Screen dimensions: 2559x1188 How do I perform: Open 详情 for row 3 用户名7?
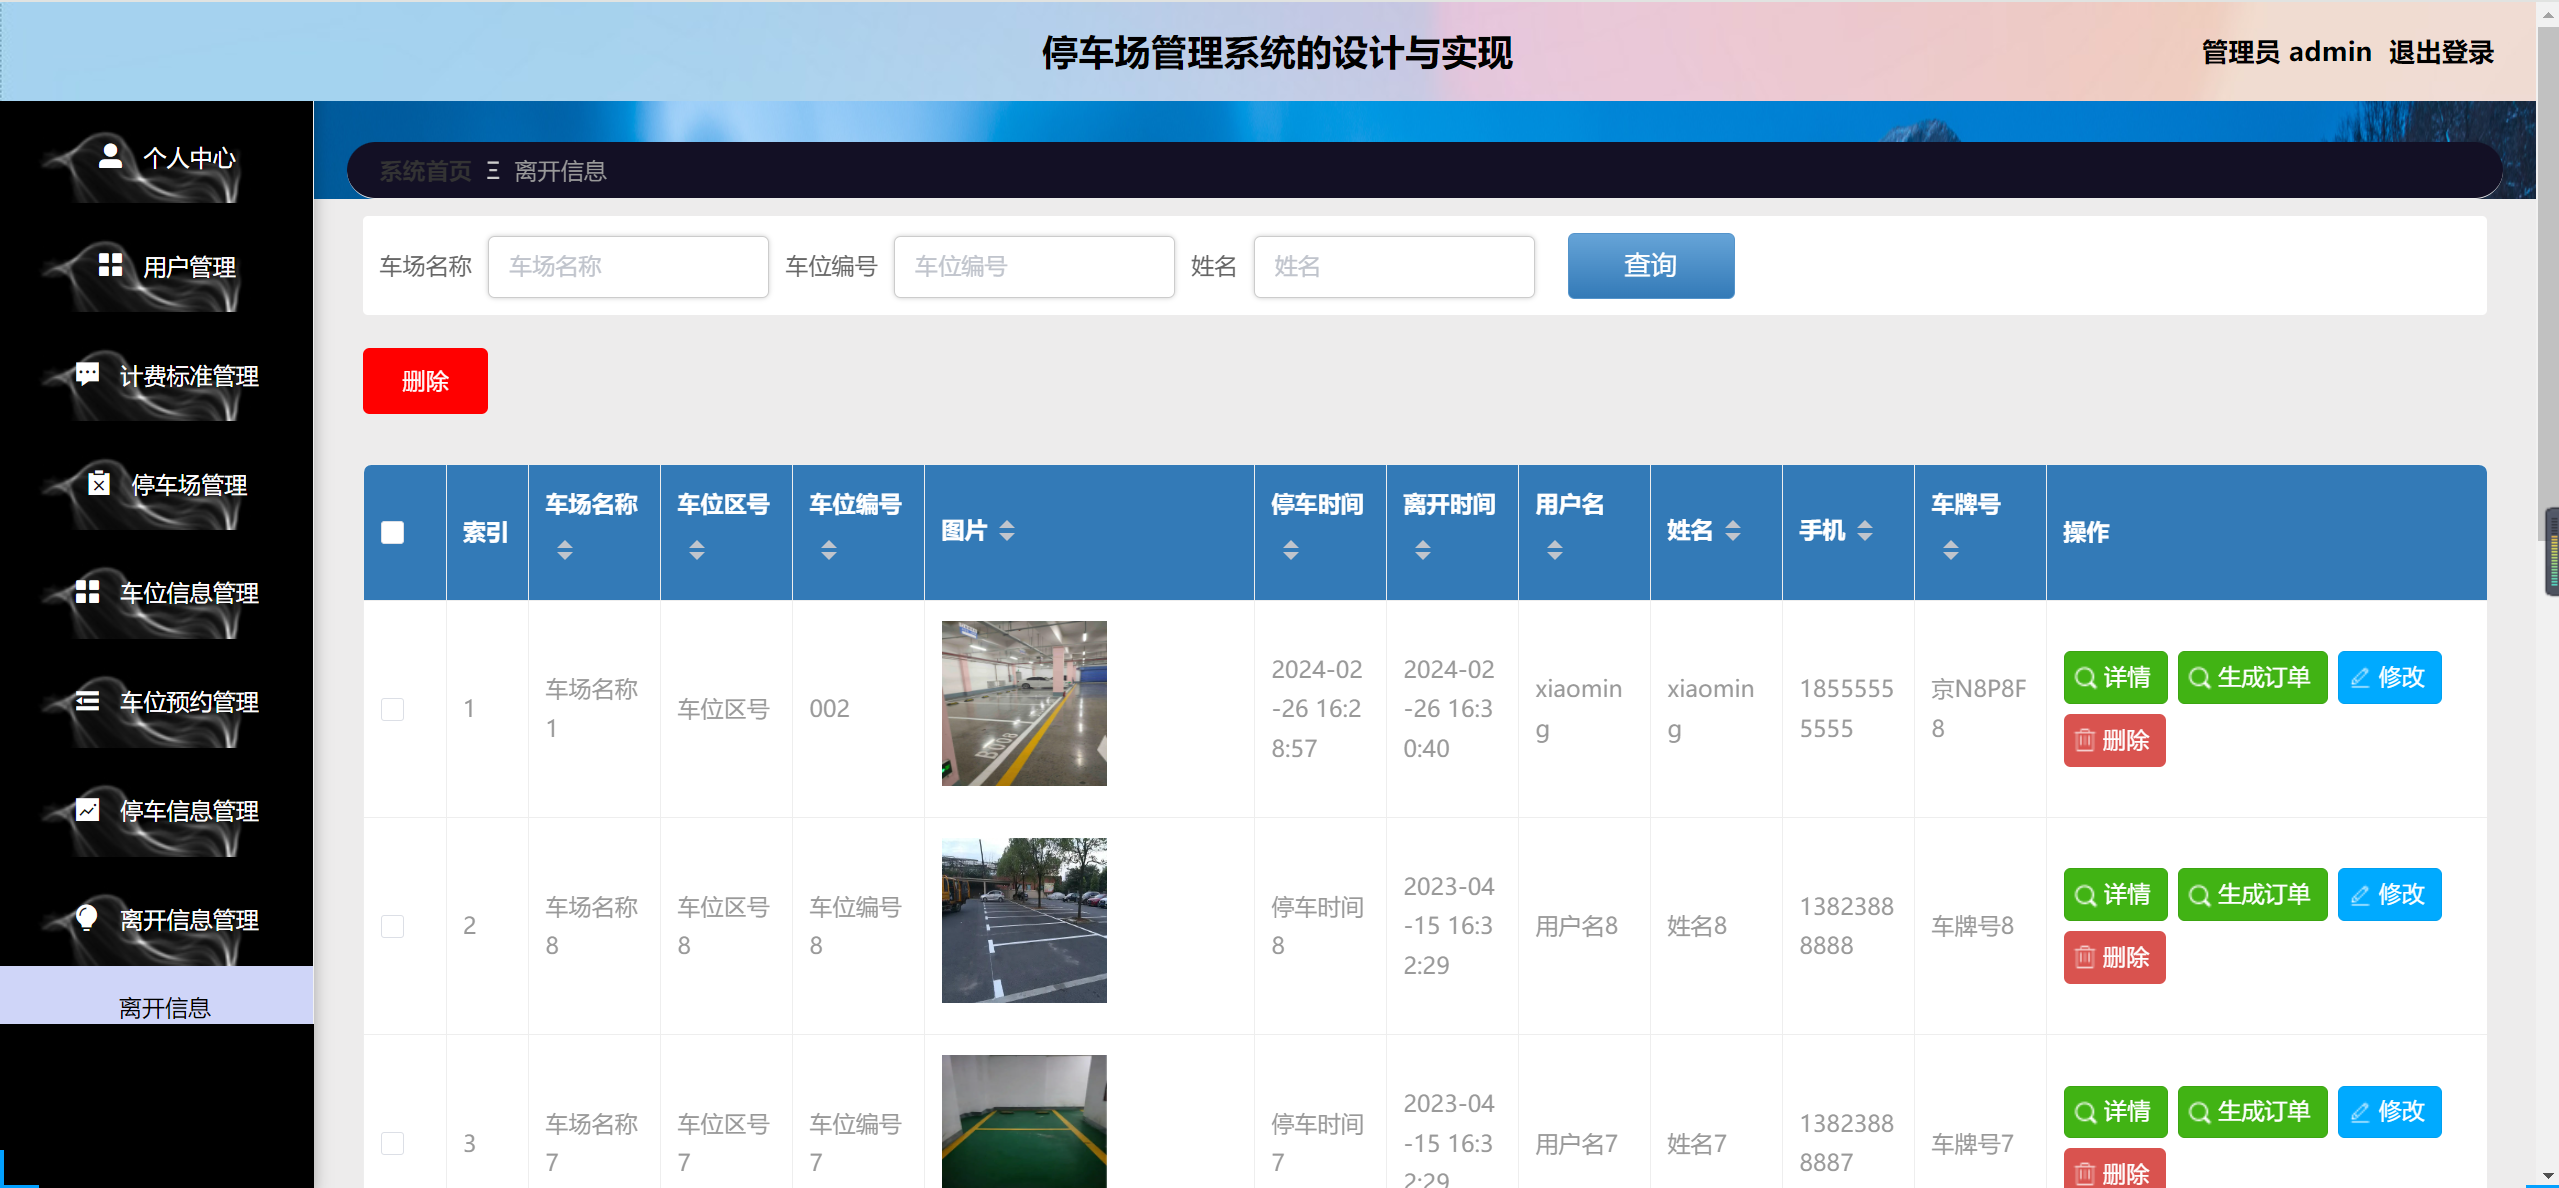[x=2115, y=1112]
